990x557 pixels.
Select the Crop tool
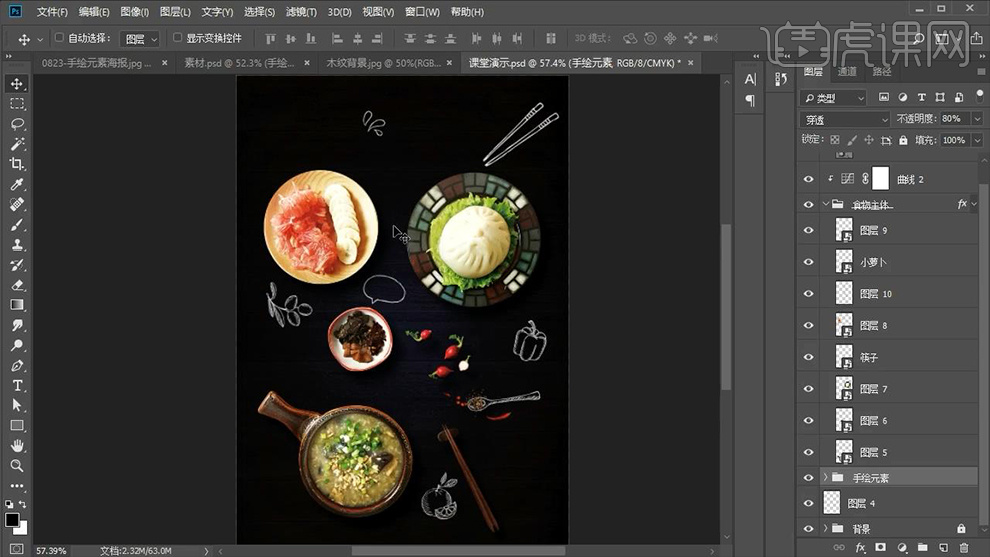click(x=17, y=164)
